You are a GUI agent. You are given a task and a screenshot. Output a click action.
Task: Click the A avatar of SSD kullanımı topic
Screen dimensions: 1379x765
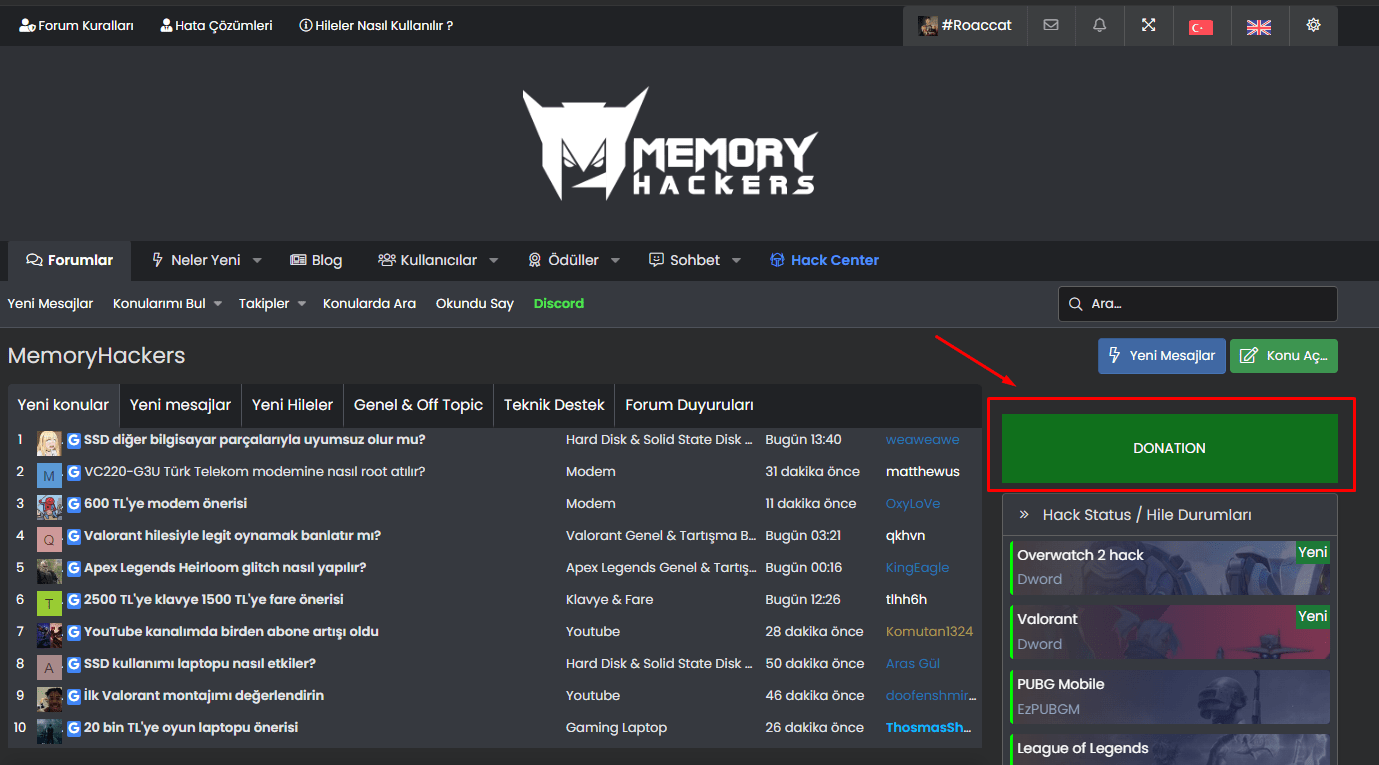49,667
